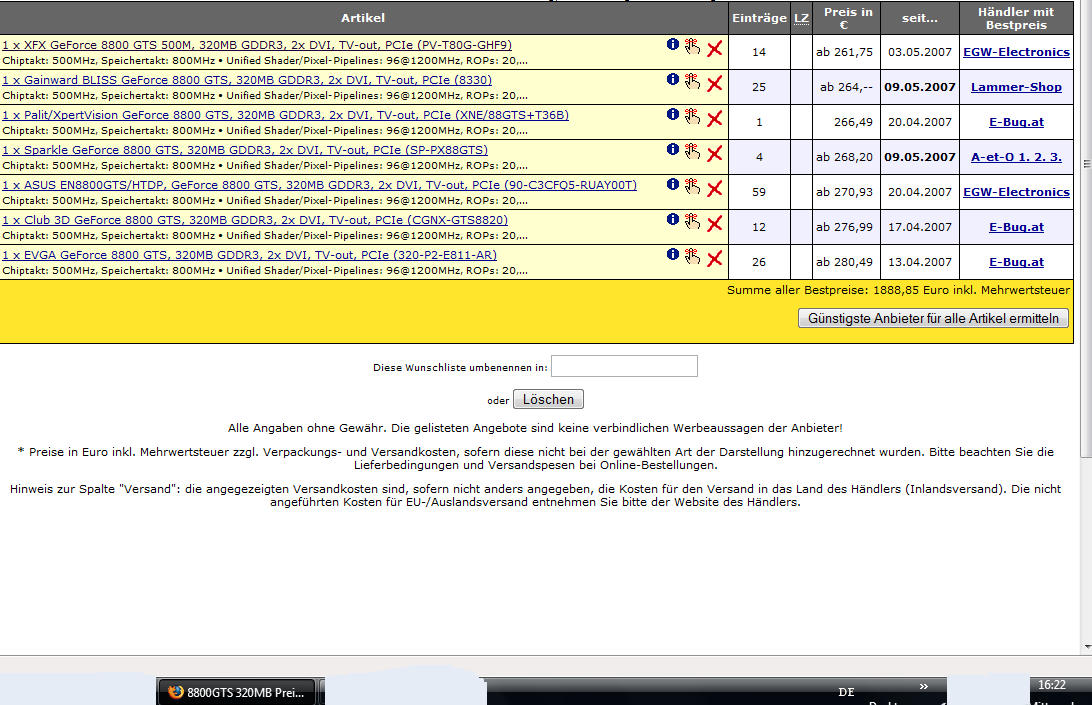Click entries count 59 in ASUS row
1092x705 pixels.
tap(759, 192)
